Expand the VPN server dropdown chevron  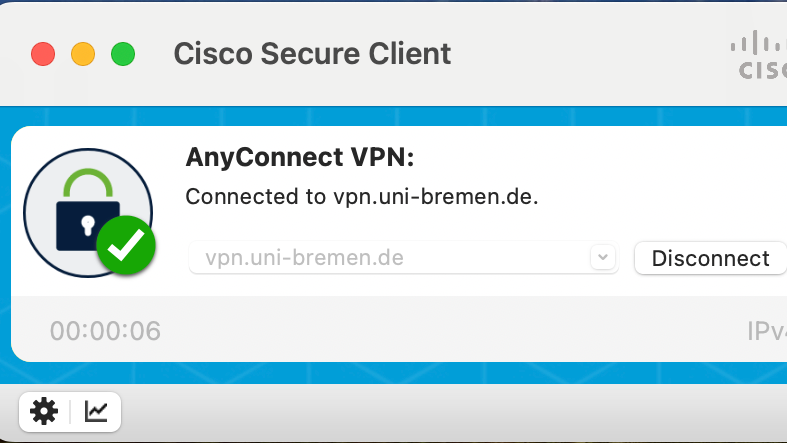[602, 257]
